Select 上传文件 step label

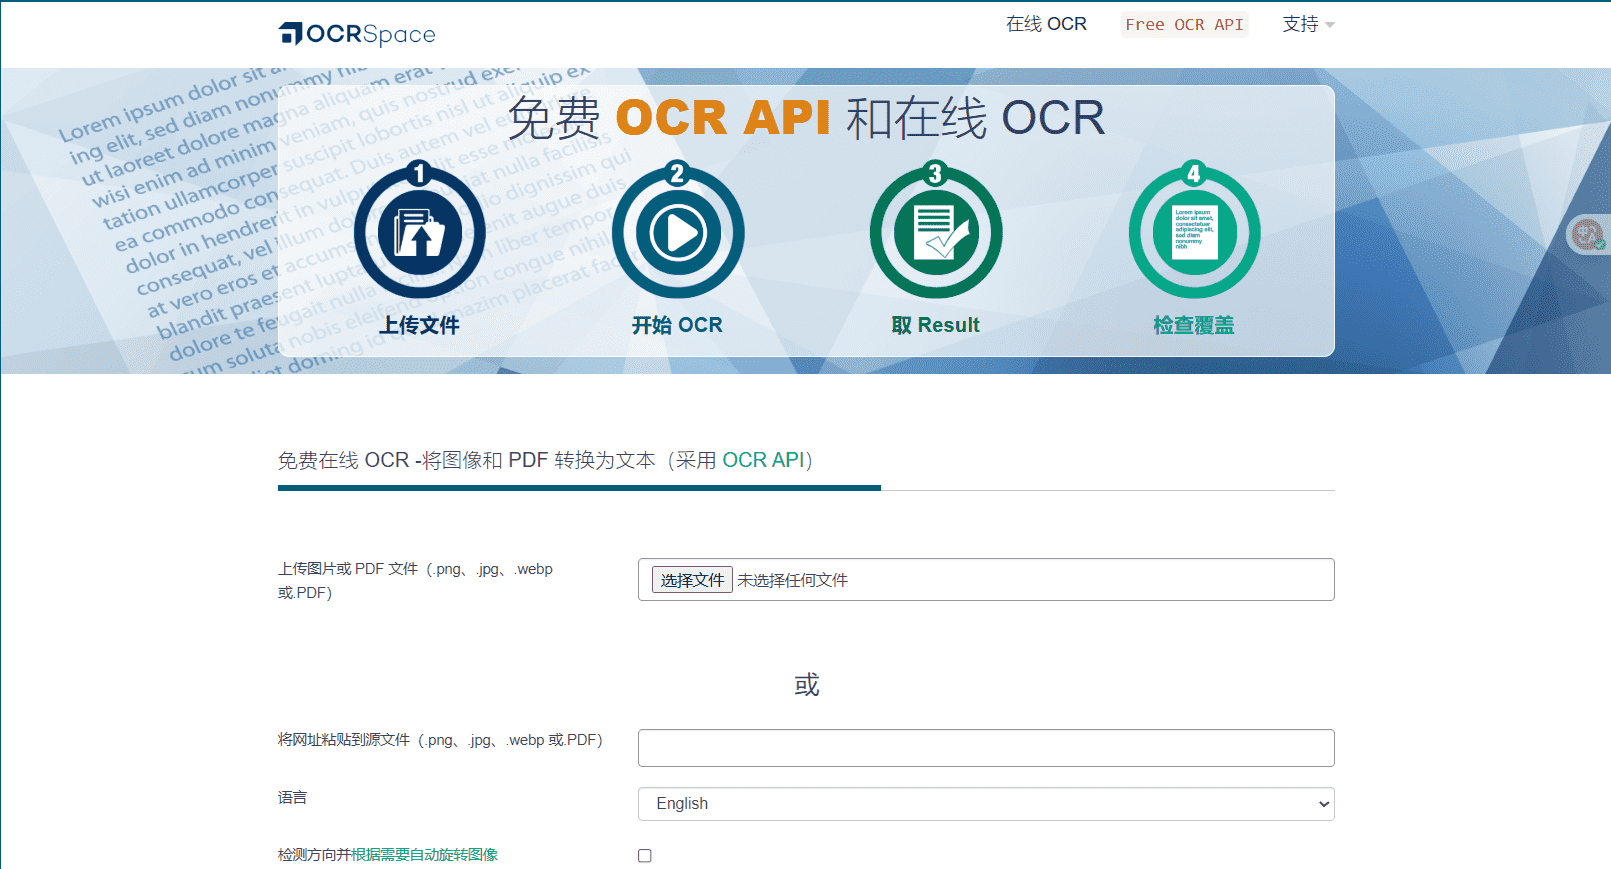tap(420, 325)
